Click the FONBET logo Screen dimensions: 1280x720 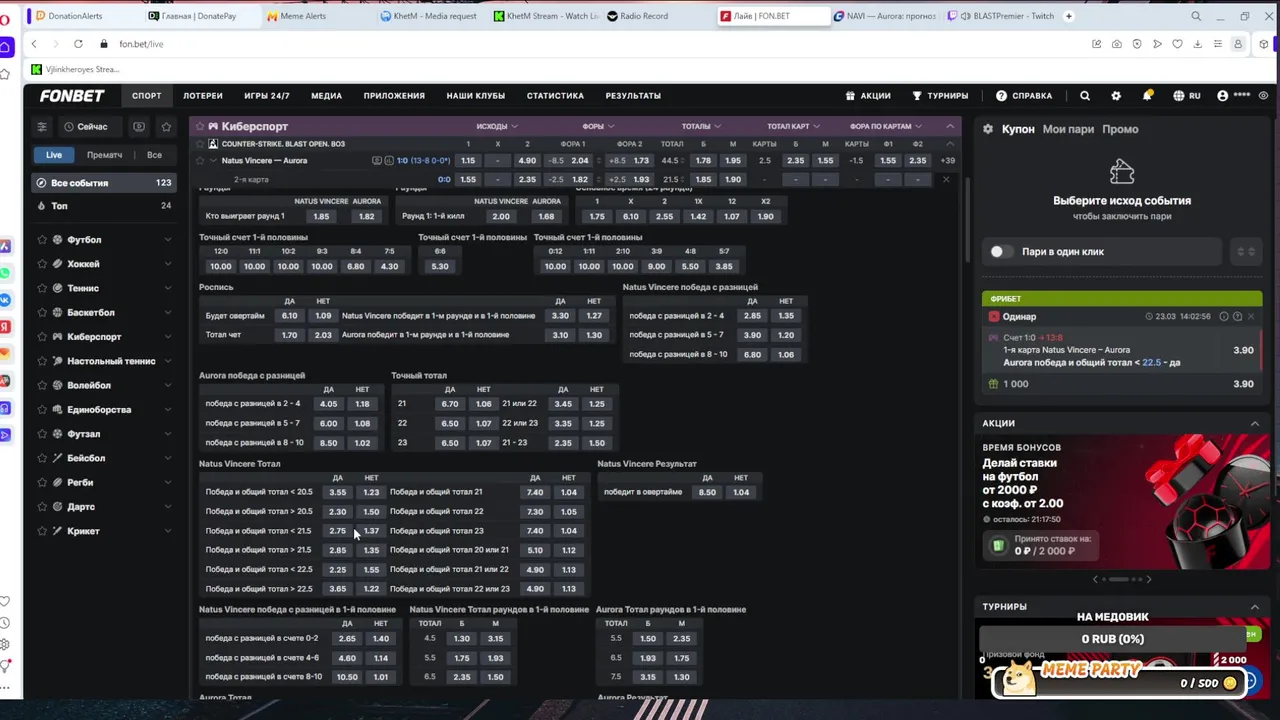click(72, 96)
